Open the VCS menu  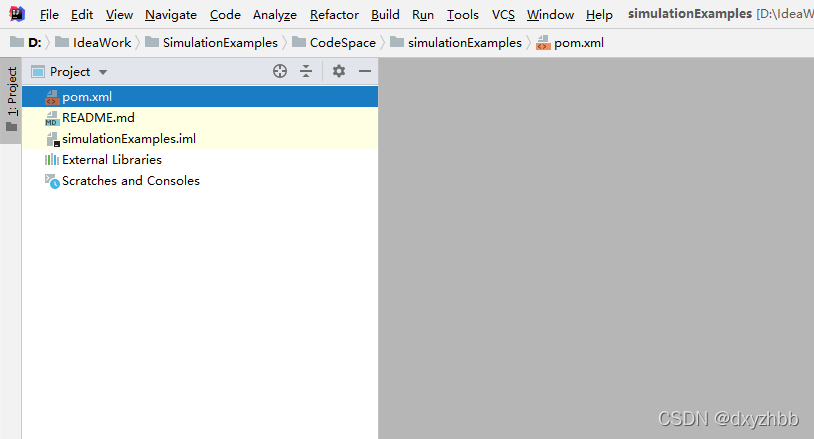[x=503, y=15]
